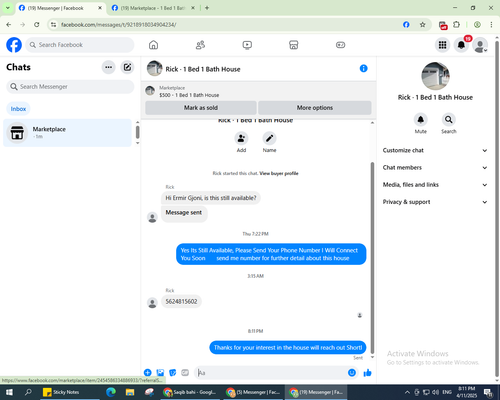This screenshot has width=500, height=400.
Task: Open the Marketplace chat in list
Action: tap(67, 133)
